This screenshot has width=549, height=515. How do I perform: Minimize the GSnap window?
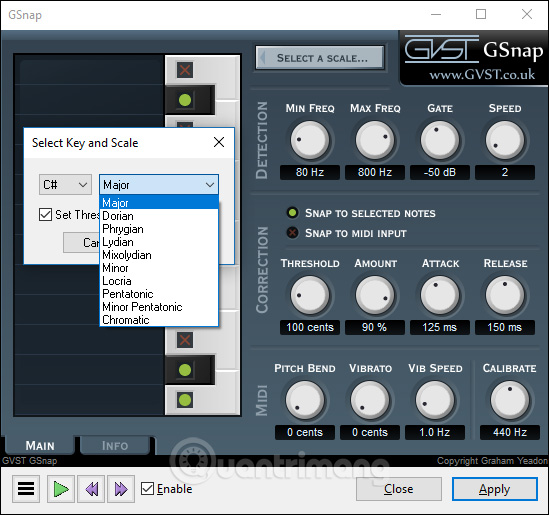coord(436,14)
